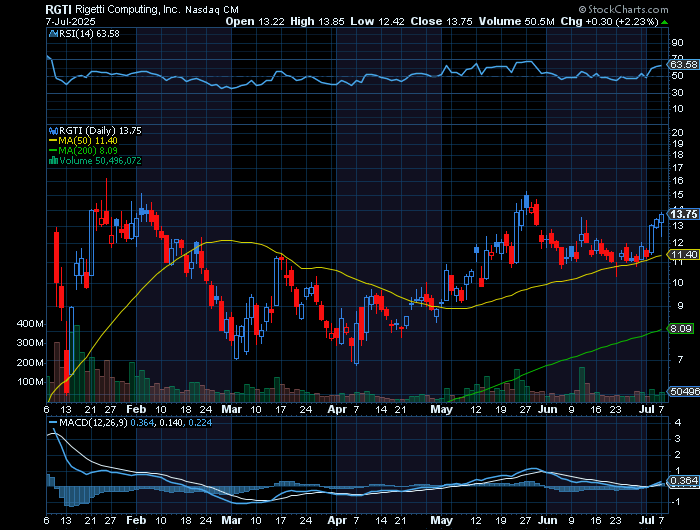Image resolution: width=700 pixels, height=530 pixels.
Task: Click the Open value 13.22
Action: (x=271, y=21)
